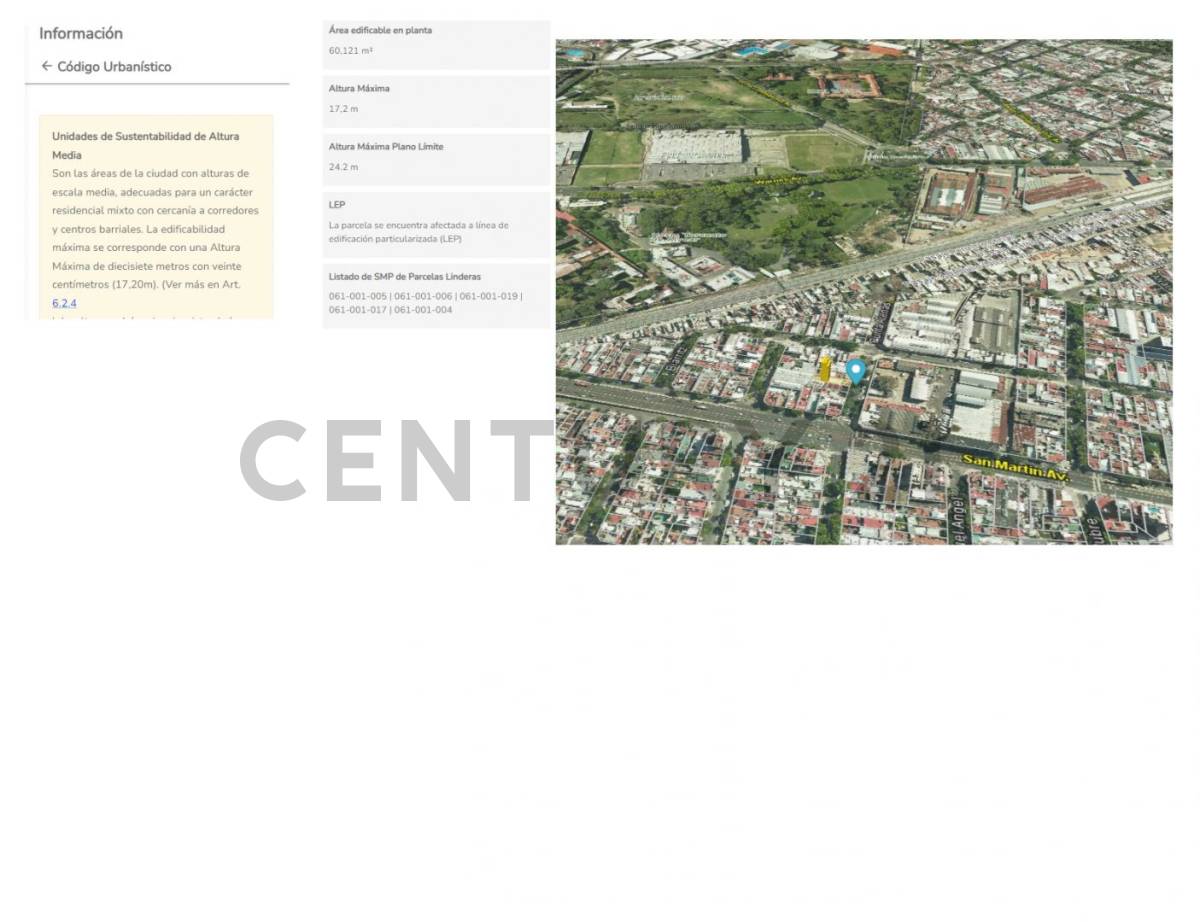Click adjacent parcel code 061-001-017
Viewport: 1200px width, 922px height.
coord(357,310)
